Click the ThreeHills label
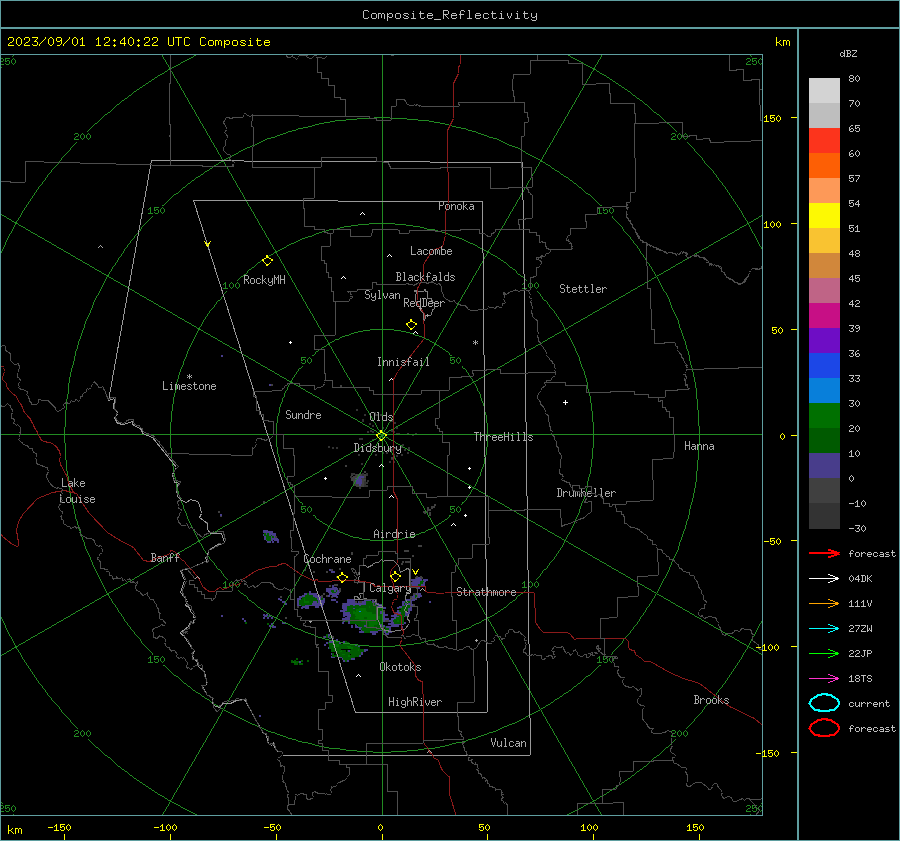The height and width of the screenshot is (841, 900). [503, 437]
